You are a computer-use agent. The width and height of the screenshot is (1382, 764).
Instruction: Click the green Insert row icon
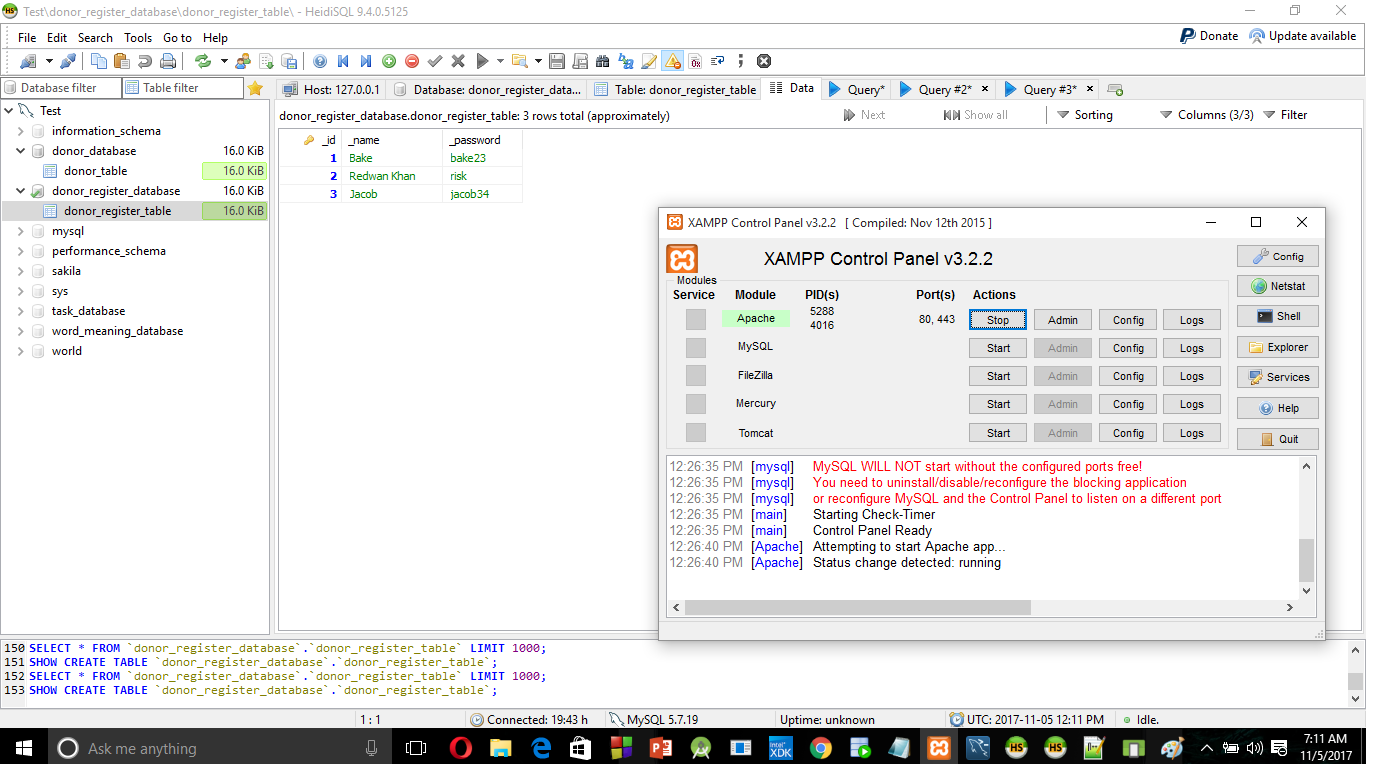(x=388, y=61)
